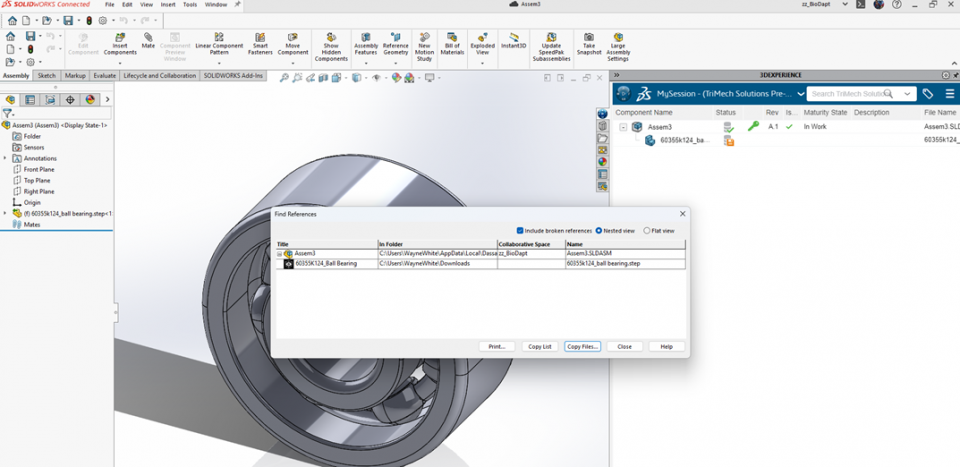This screenshot has height=467, width=960.
Task: Click the Edit Appearance color ball icon
Action: 396,78
